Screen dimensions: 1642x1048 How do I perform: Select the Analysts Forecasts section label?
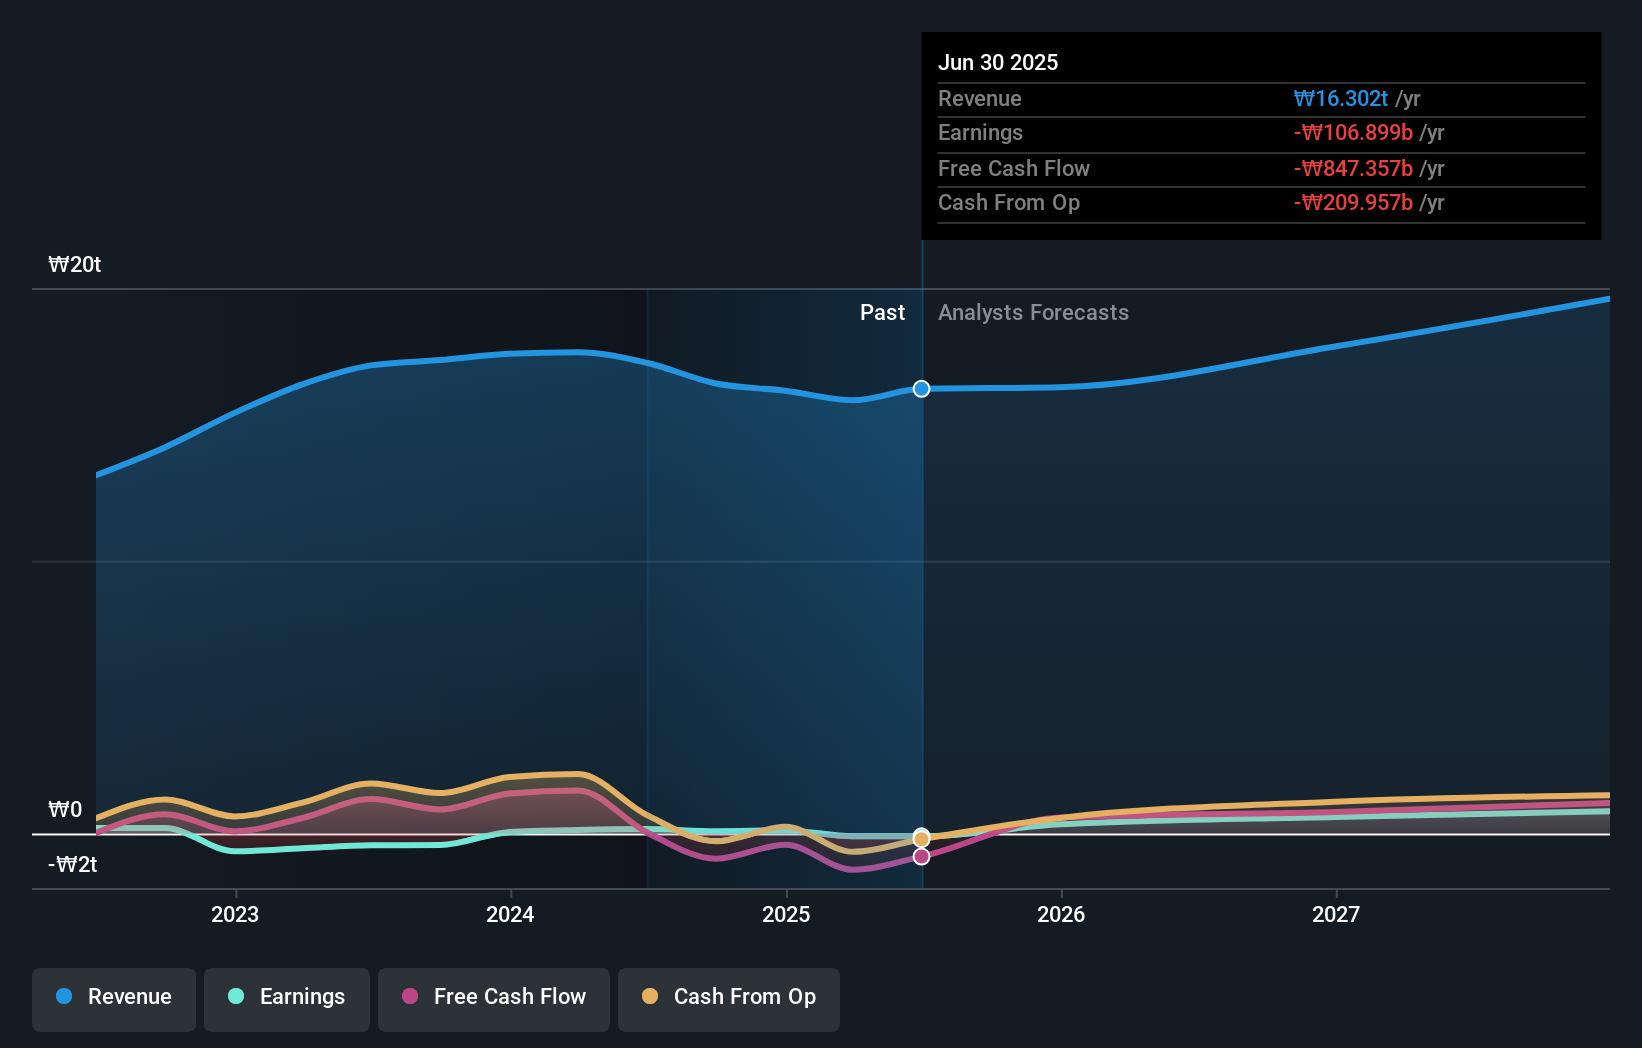pos(1034,312)
